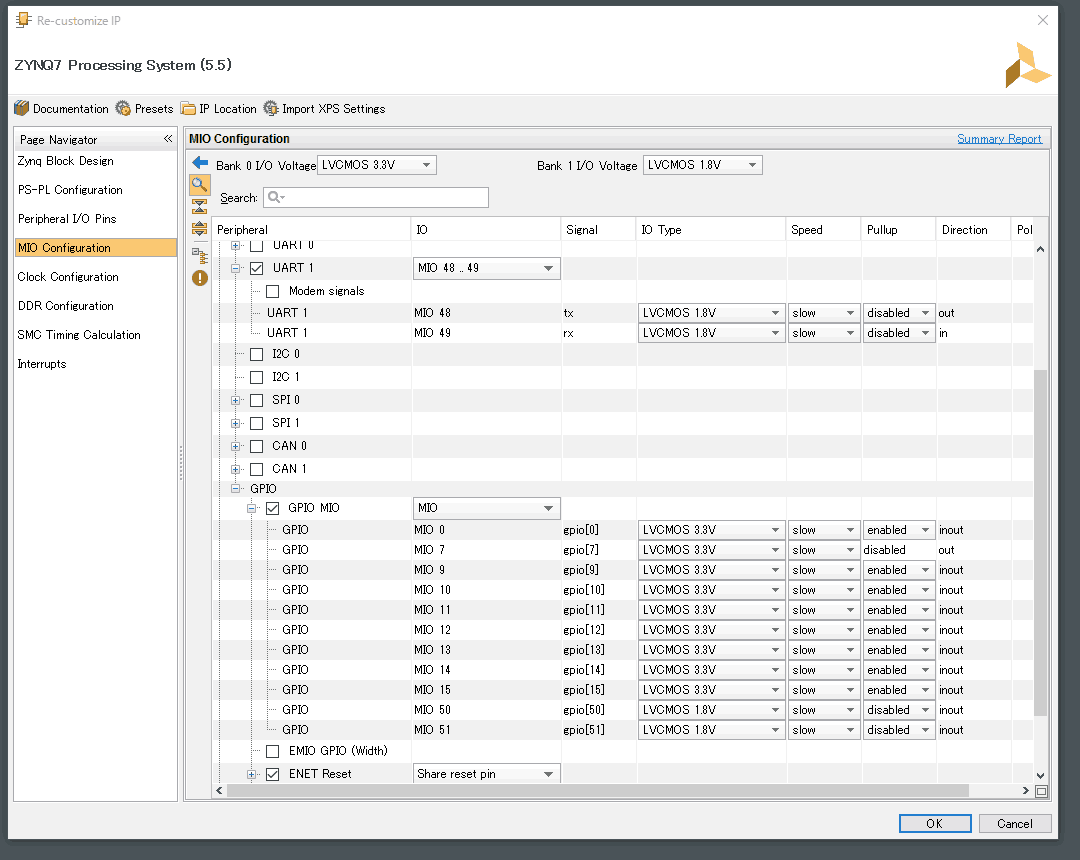Uncheck the GPIO MIO checkbox
Viewport: 1080px width, 860px height.
pos(273,509)
